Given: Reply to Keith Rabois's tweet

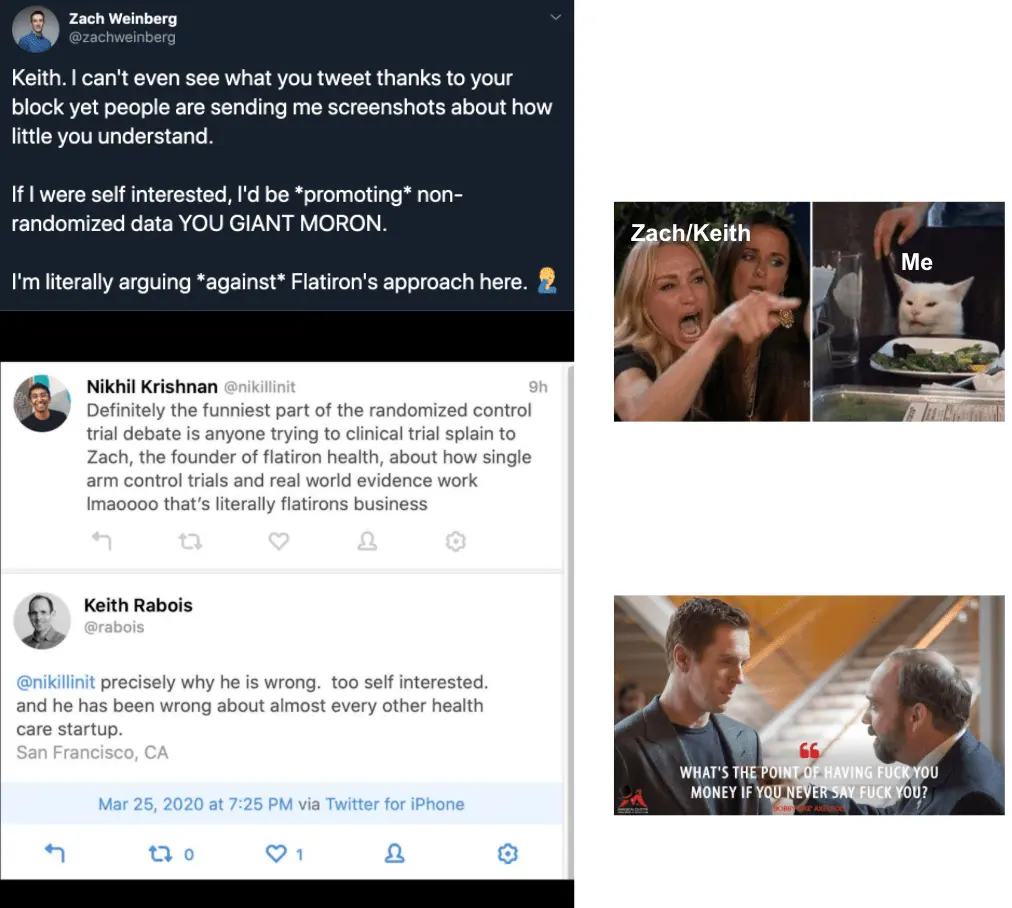Looking at the screenshot, I should point(55,853).
